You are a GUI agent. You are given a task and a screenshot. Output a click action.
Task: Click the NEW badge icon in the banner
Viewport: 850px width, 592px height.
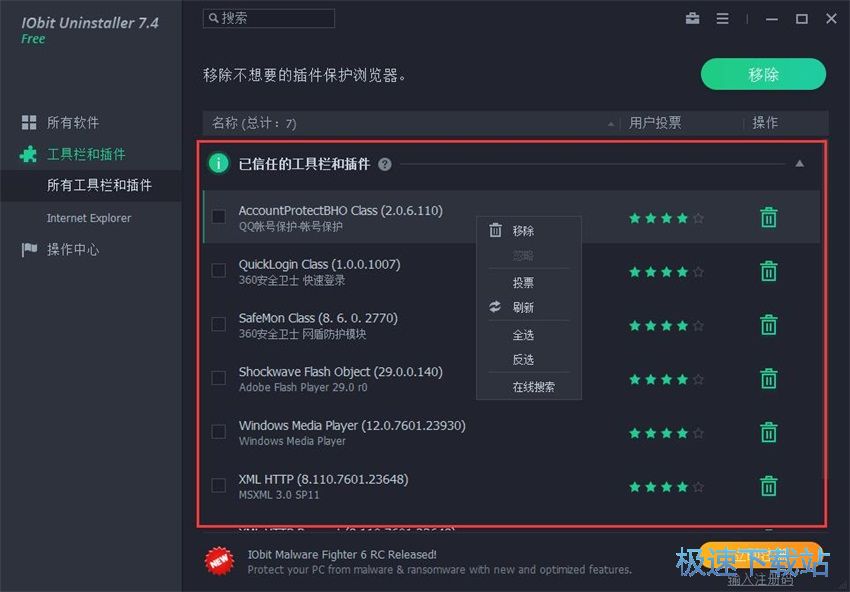pyautogui.click(x=220, y=562)
